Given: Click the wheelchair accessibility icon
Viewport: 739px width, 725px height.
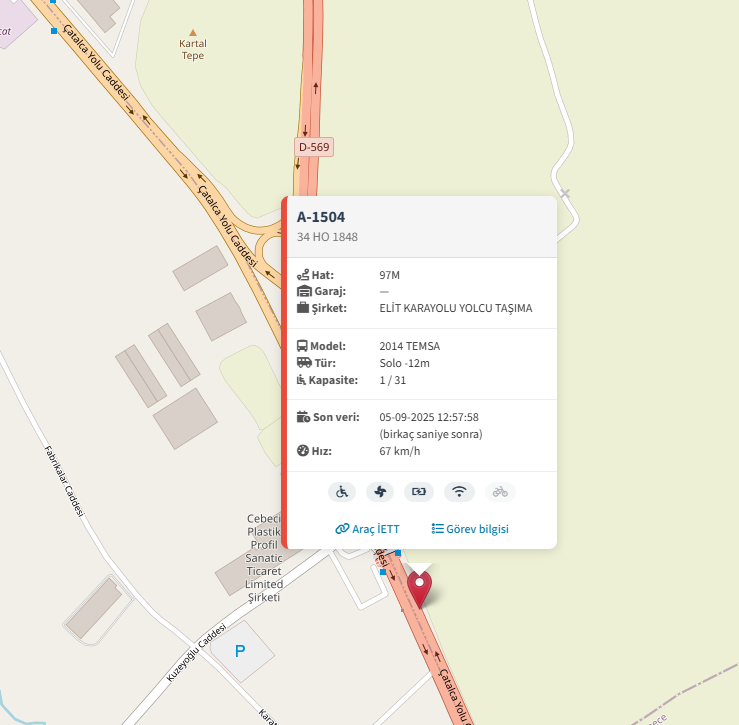Looking at the screenshot, I should pos(342,492).
